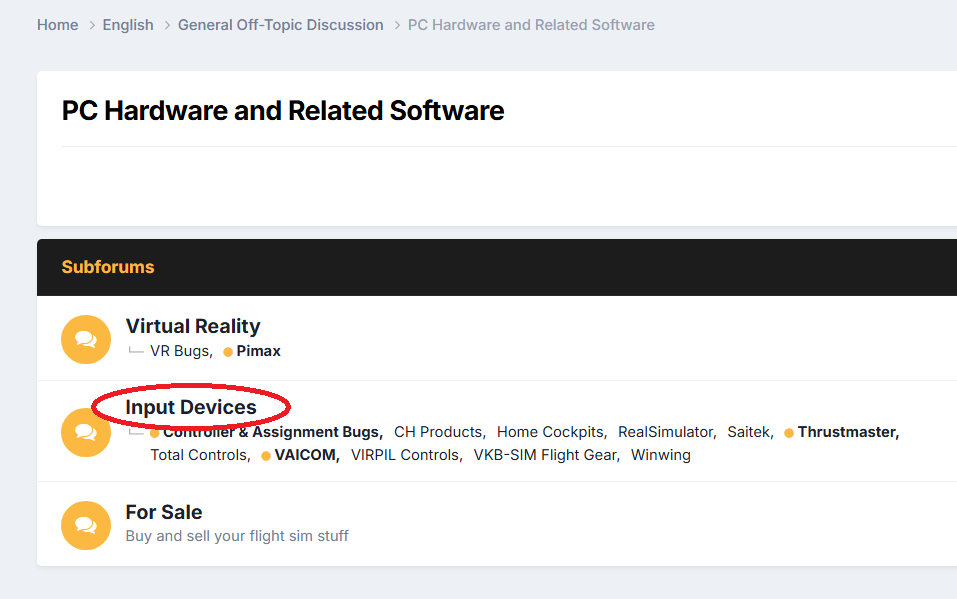Click the page title PC Hardware and Related Software

pyautogui.click(x=283, y=111)
